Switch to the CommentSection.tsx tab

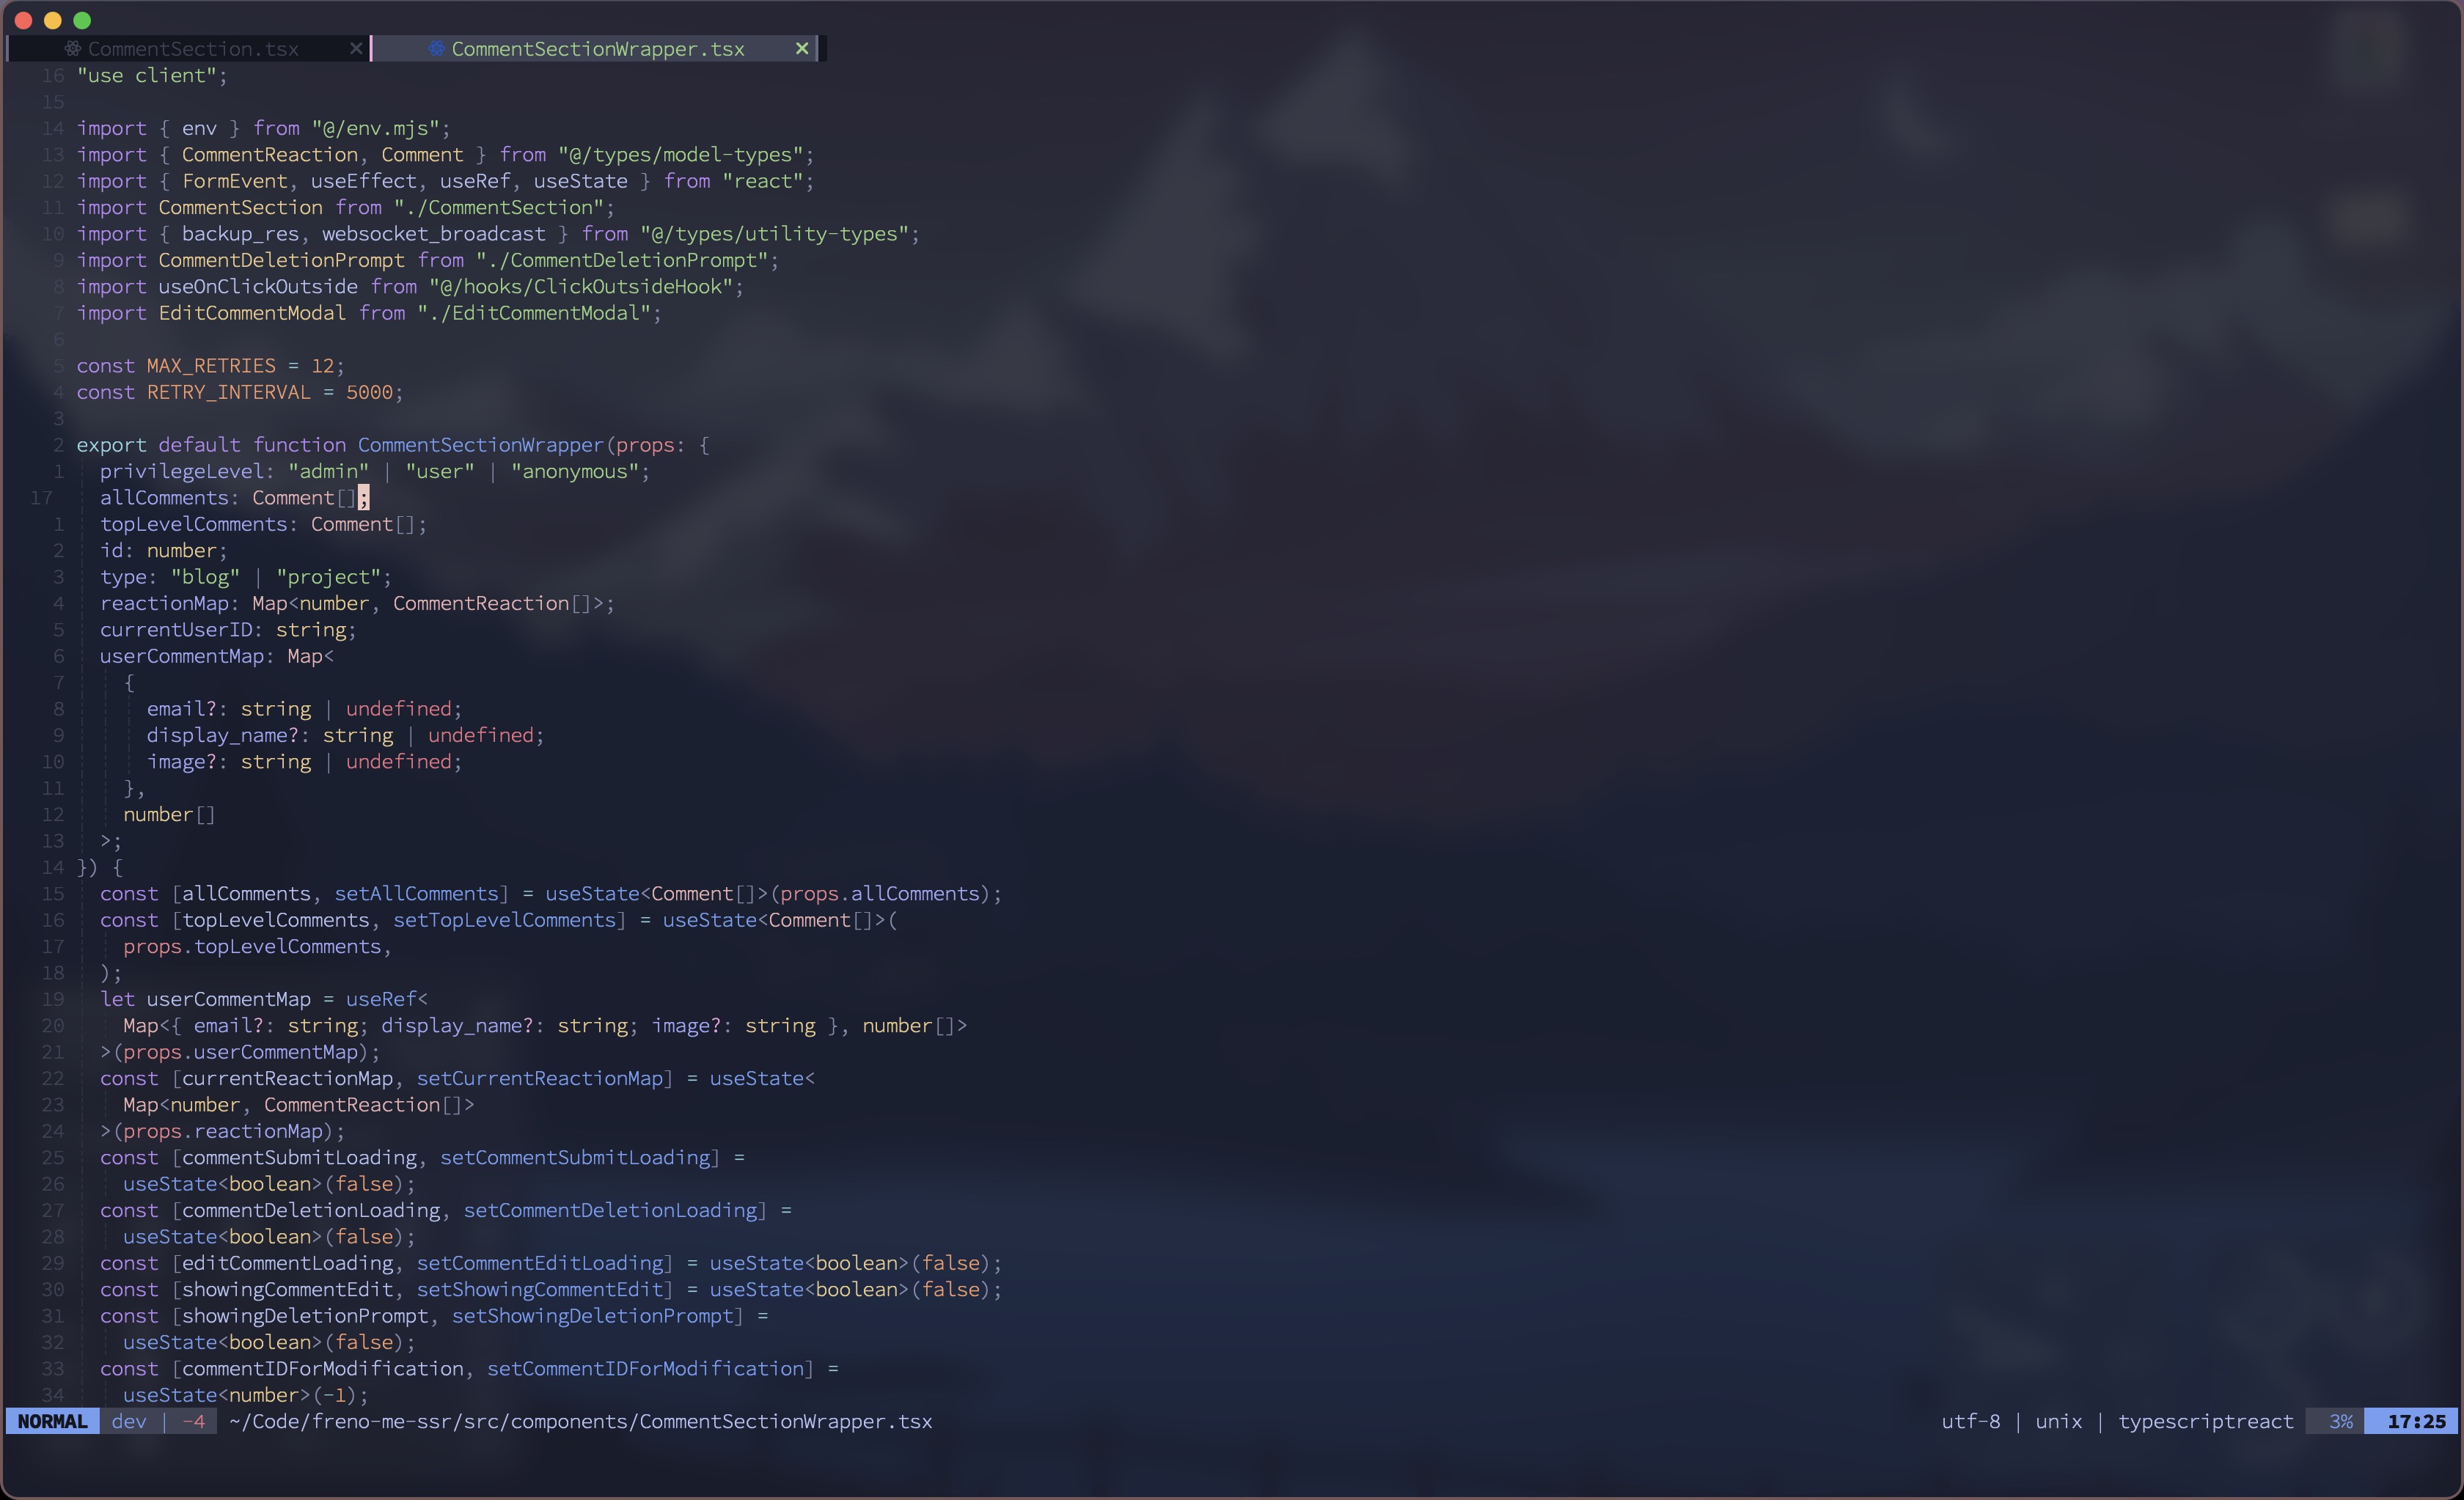pos(192,49)
